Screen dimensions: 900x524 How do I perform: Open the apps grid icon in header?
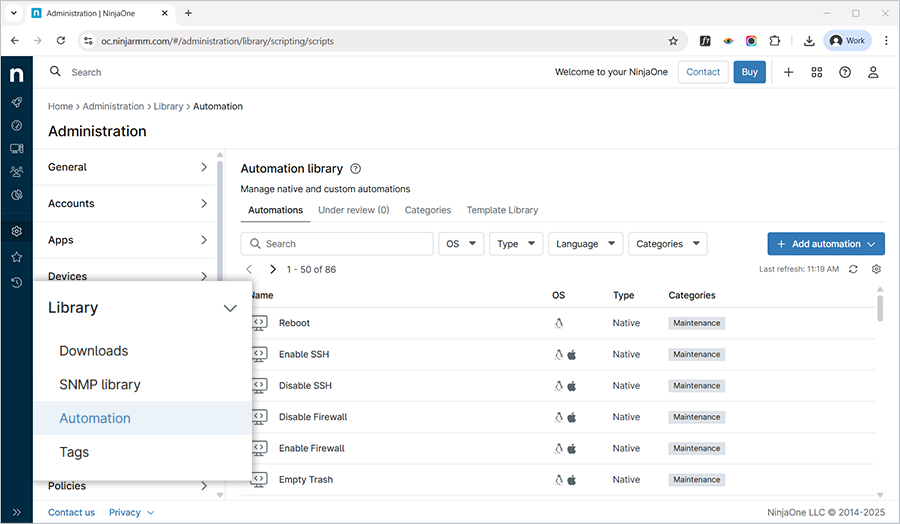point(817,72)
